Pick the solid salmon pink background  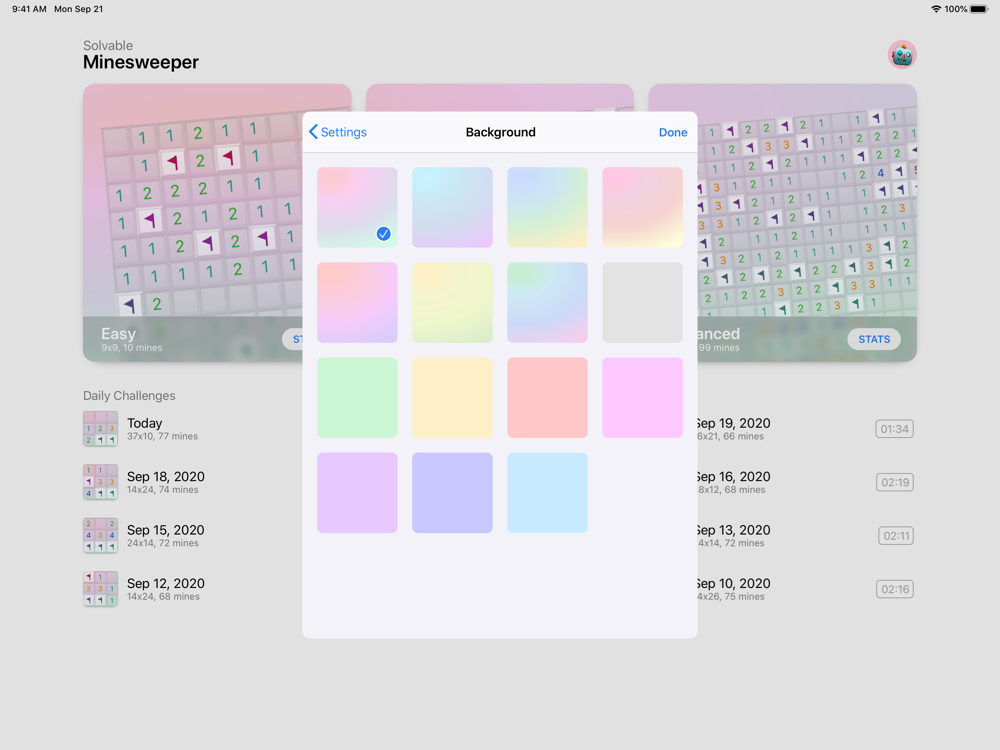coord(547,397)
